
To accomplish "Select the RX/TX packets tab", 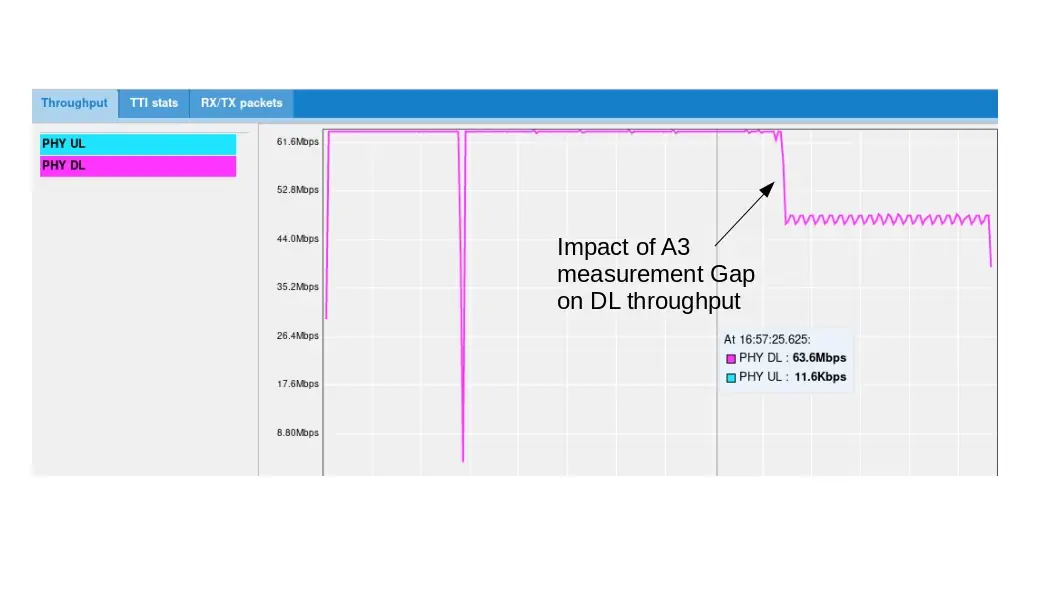I will pyautogui.click(x=241, y=103).
